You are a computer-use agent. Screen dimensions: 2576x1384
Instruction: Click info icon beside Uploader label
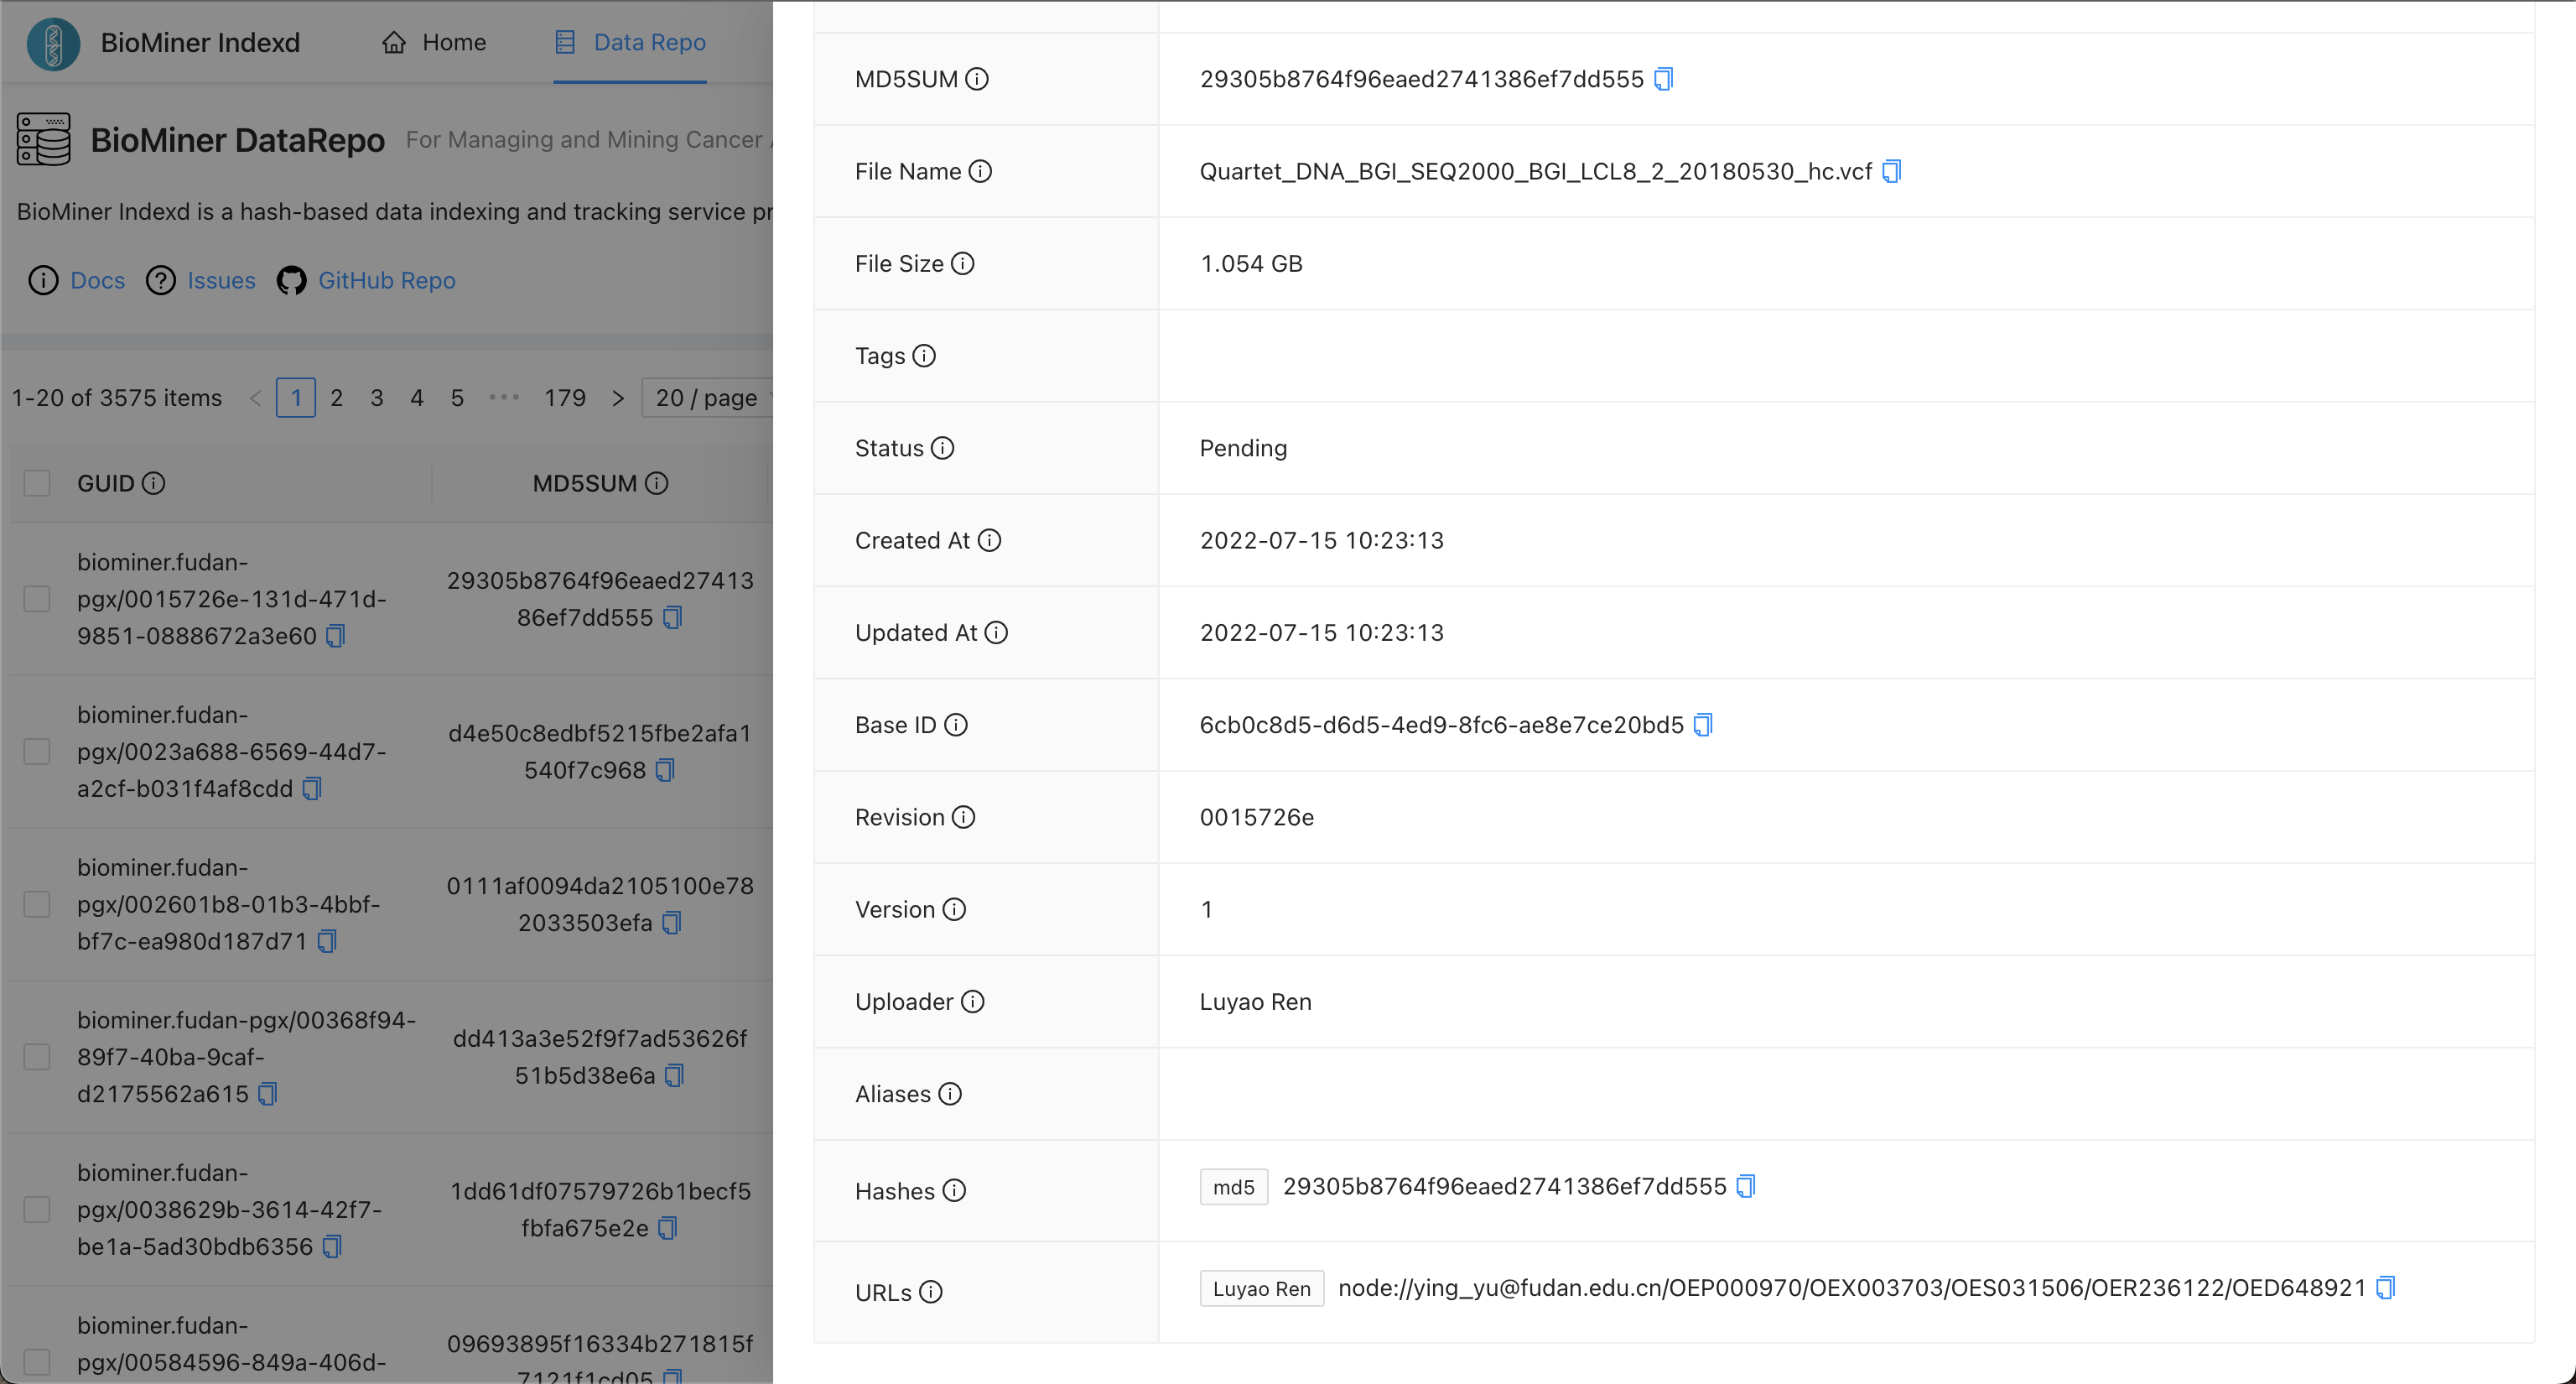coord(973,1002)
